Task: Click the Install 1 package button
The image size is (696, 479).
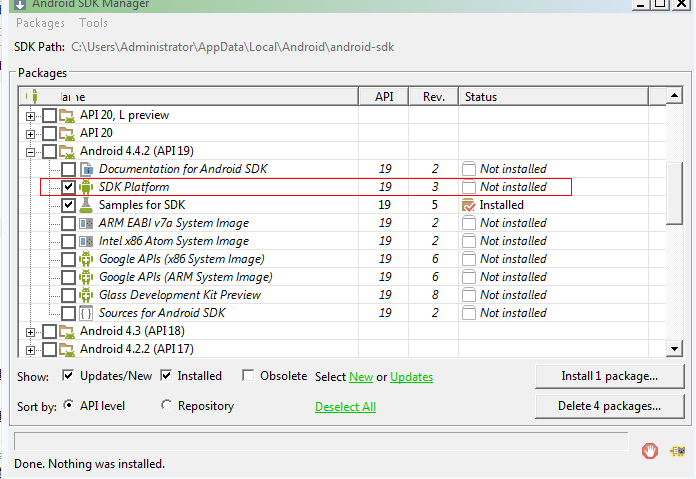Action: 609,376
